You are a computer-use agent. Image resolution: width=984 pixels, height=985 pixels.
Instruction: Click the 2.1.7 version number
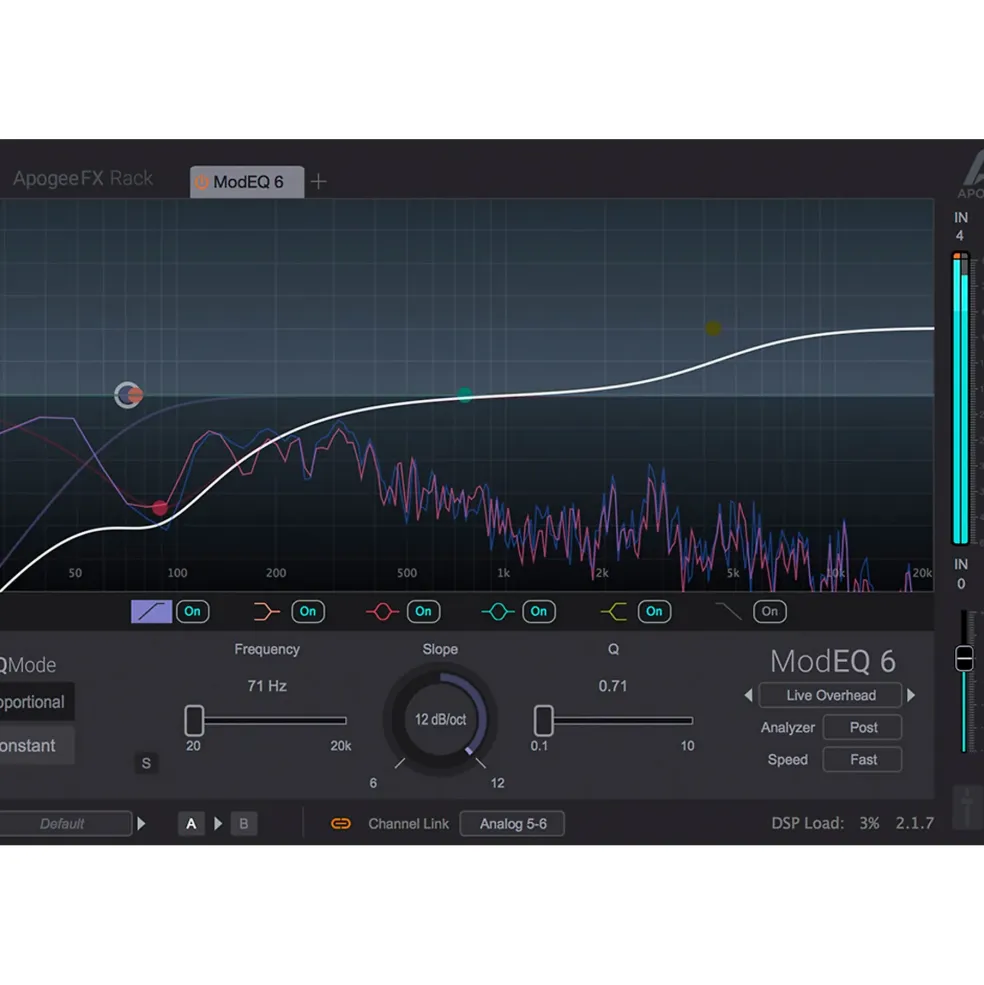click(914, 824)
